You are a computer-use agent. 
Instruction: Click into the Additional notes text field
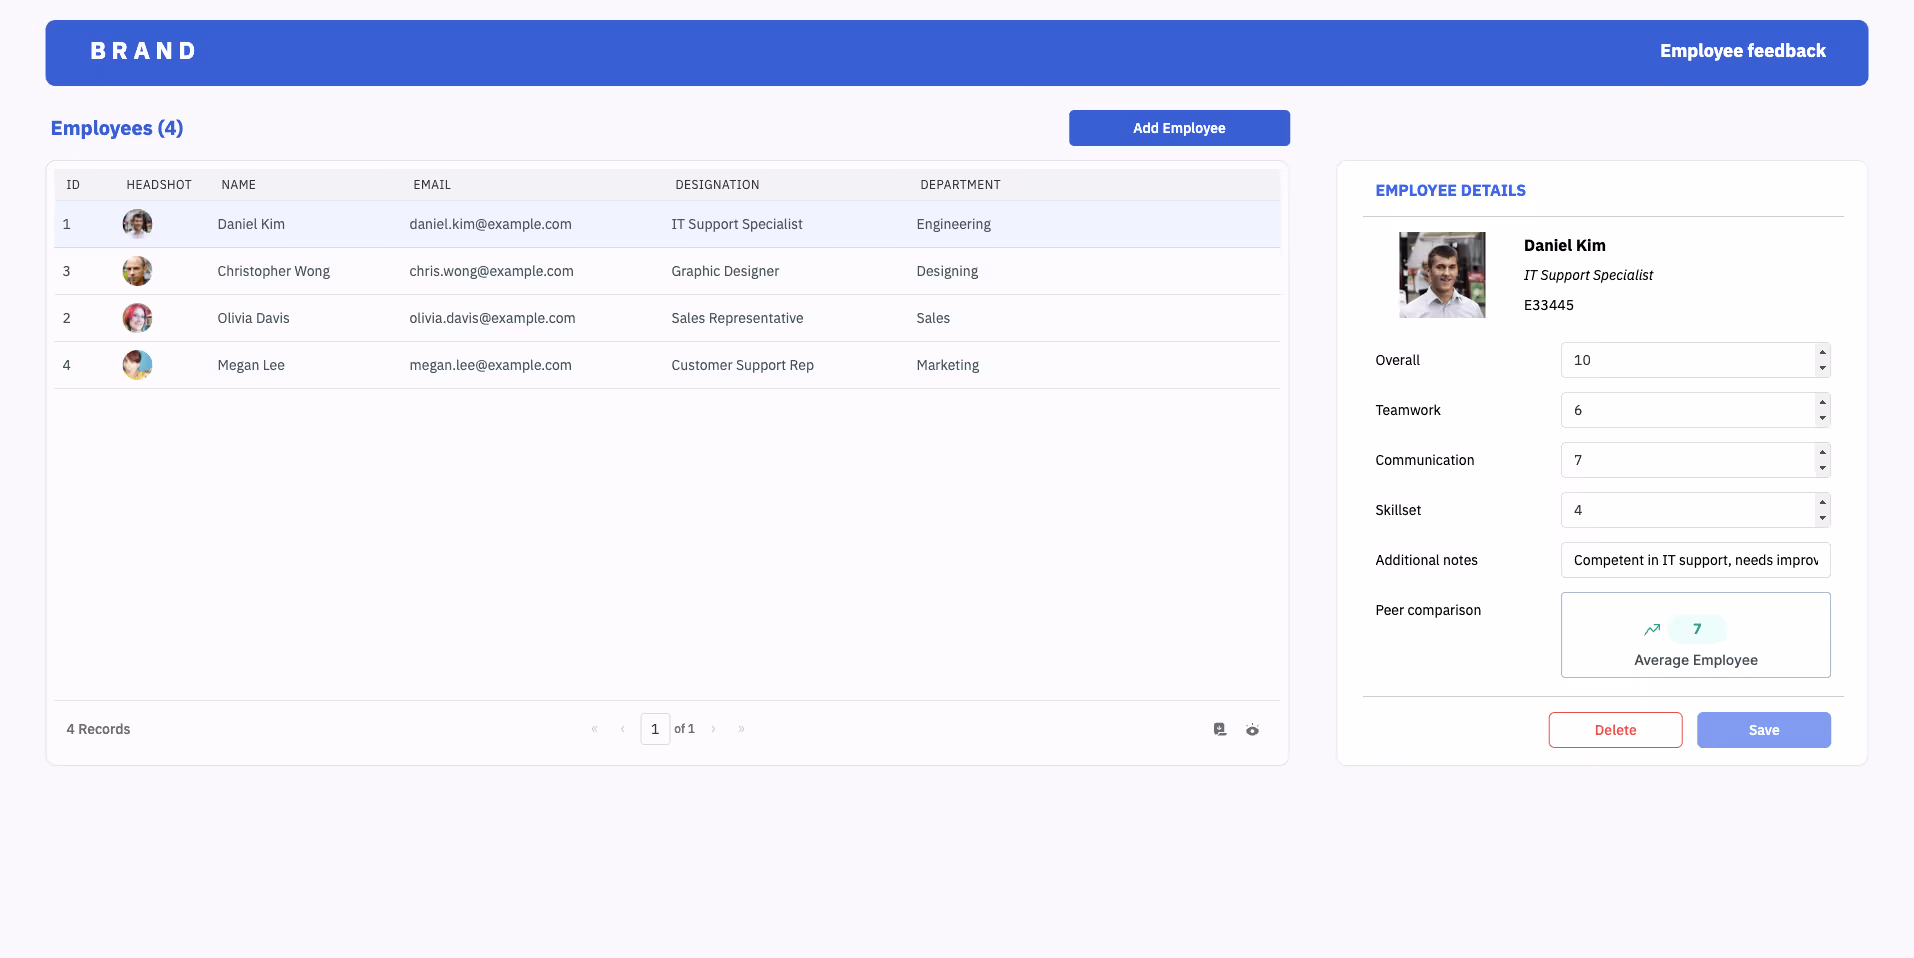pos(1694,560)
